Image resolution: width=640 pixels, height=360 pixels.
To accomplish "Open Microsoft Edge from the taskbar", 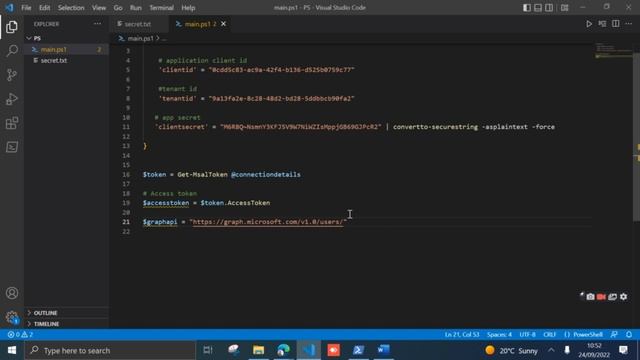I will click(283, 350).
